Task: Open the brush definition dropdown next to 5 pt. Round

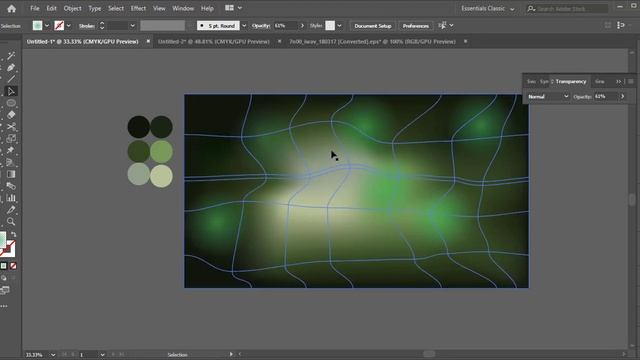Action: (244, 26)
